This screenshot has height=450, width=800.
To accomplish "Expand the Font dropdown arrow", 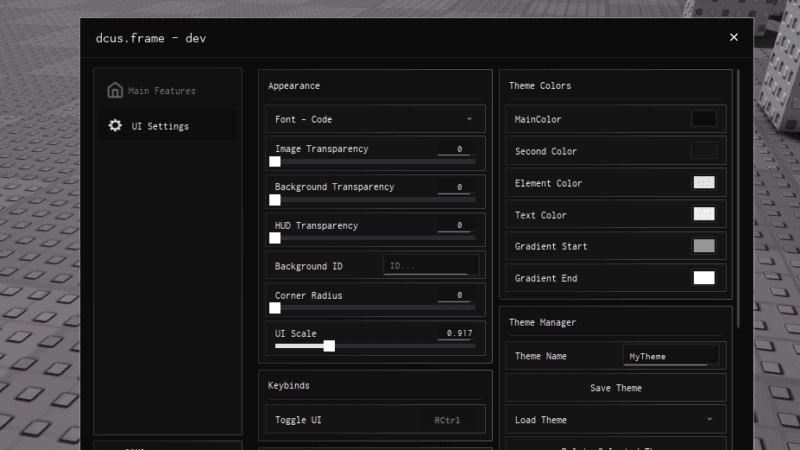I will [469, 119].
